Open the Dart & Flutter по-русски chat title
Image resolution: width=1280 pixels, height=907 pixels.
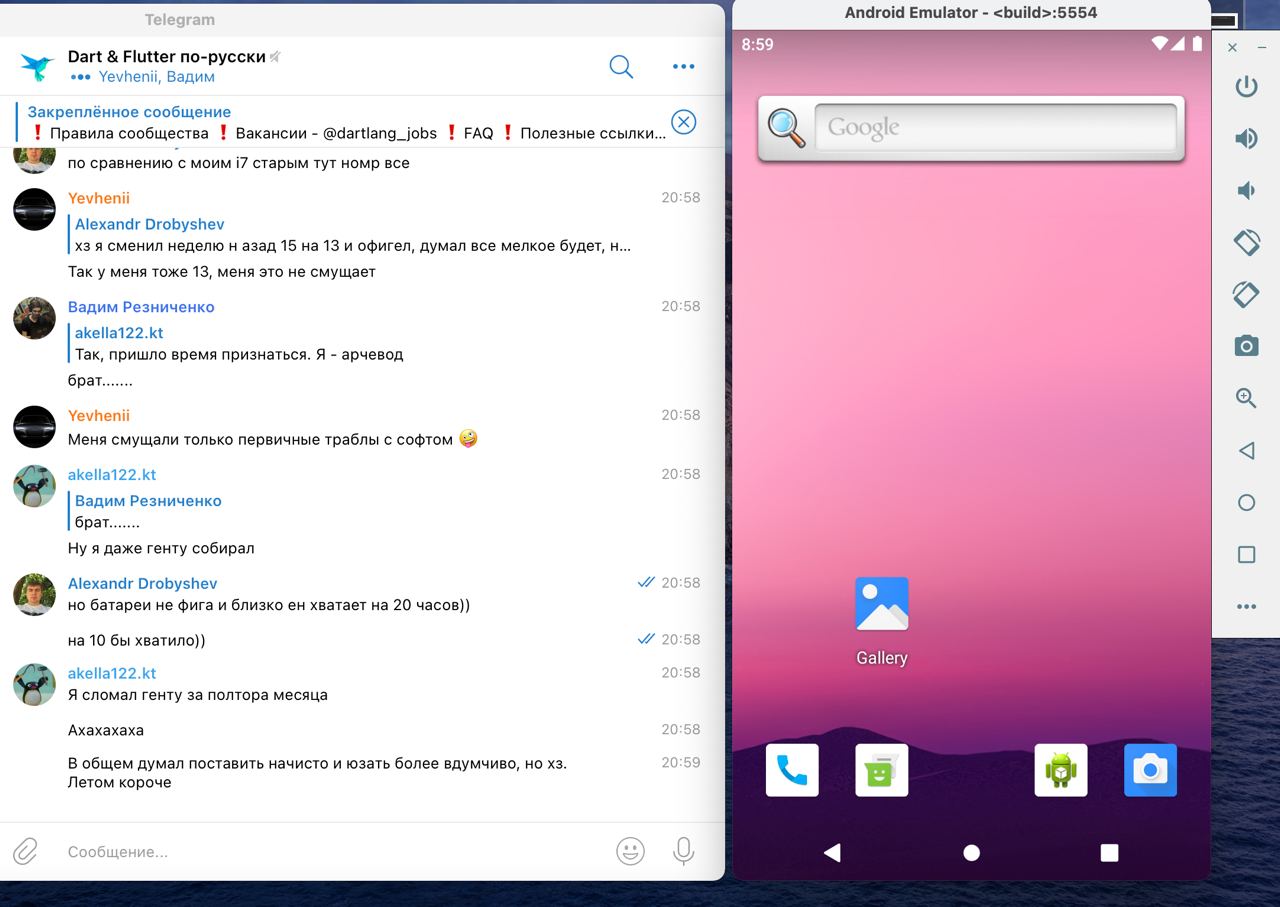point(166,57)
